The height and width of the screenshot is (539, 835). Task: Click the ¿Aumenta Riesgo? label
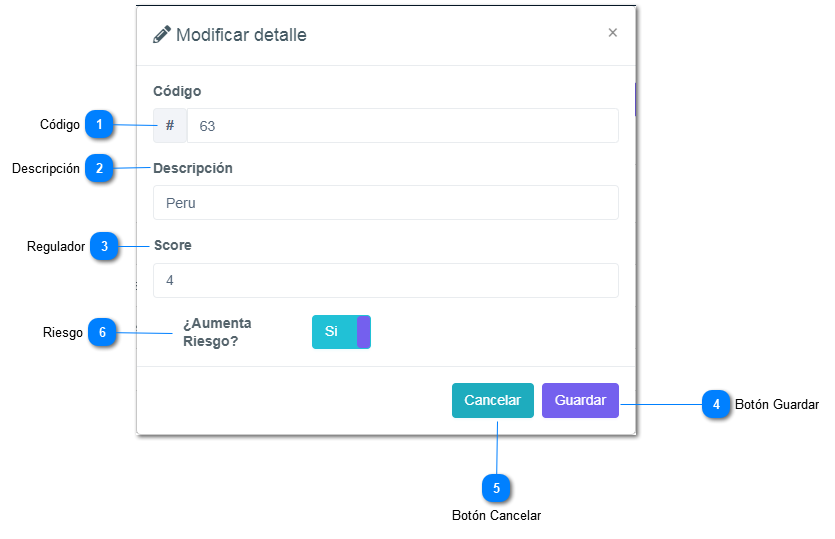(217, 332)
